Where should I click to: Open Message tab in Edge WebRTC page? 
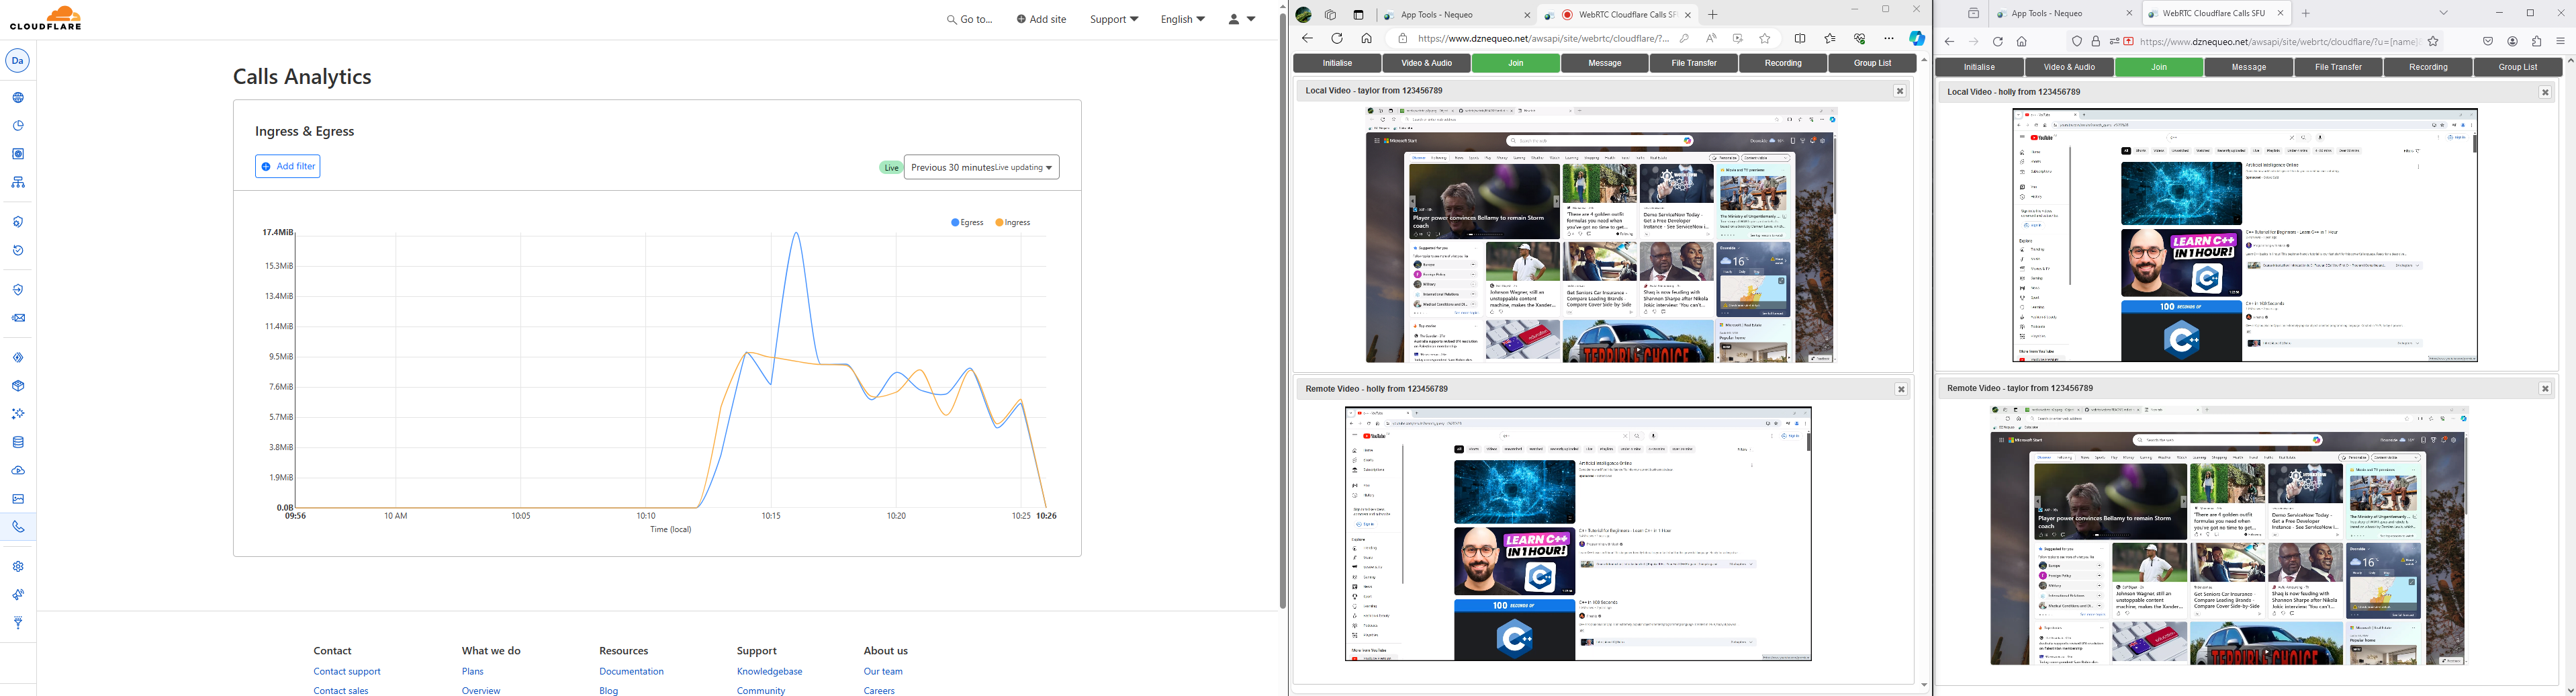[1605, 63]
